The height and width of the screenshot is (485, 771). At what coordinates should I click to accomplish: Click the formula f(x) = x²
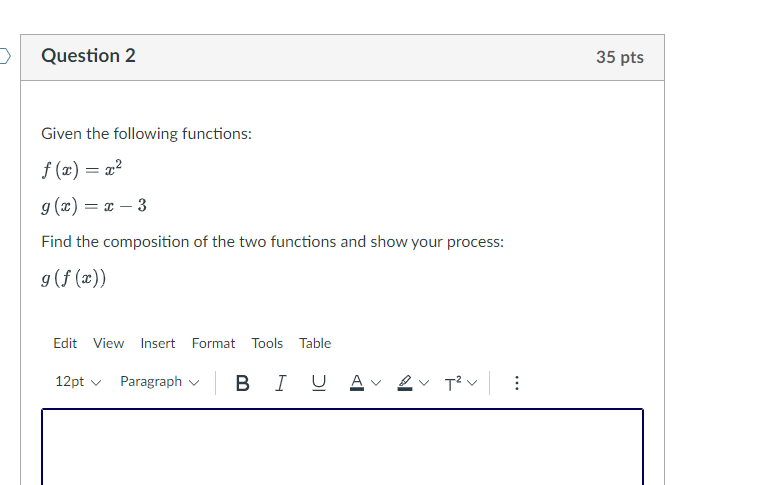pos(82,169)
